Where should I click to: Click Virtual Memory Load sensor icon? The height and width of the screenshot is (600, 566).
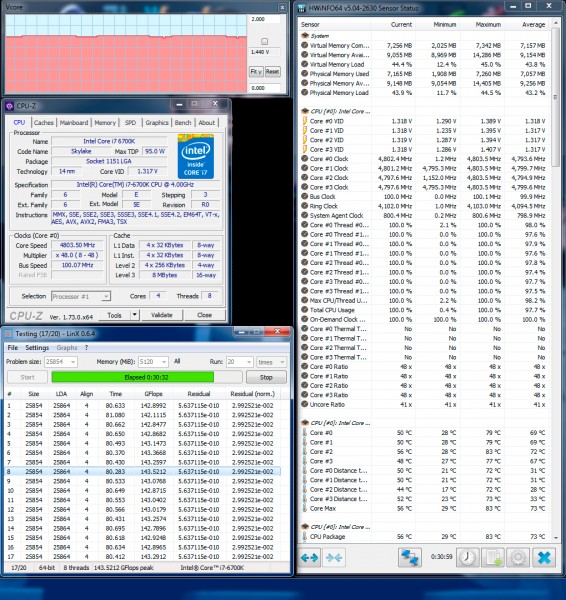coord(305,64)
